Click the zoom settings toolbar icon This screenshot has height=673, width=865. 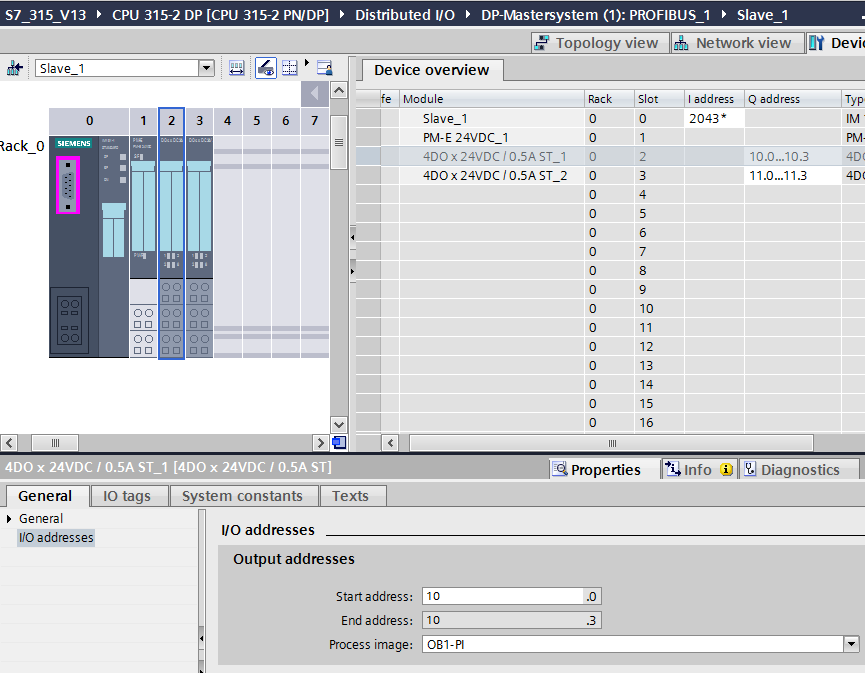[x=325, y=68]
